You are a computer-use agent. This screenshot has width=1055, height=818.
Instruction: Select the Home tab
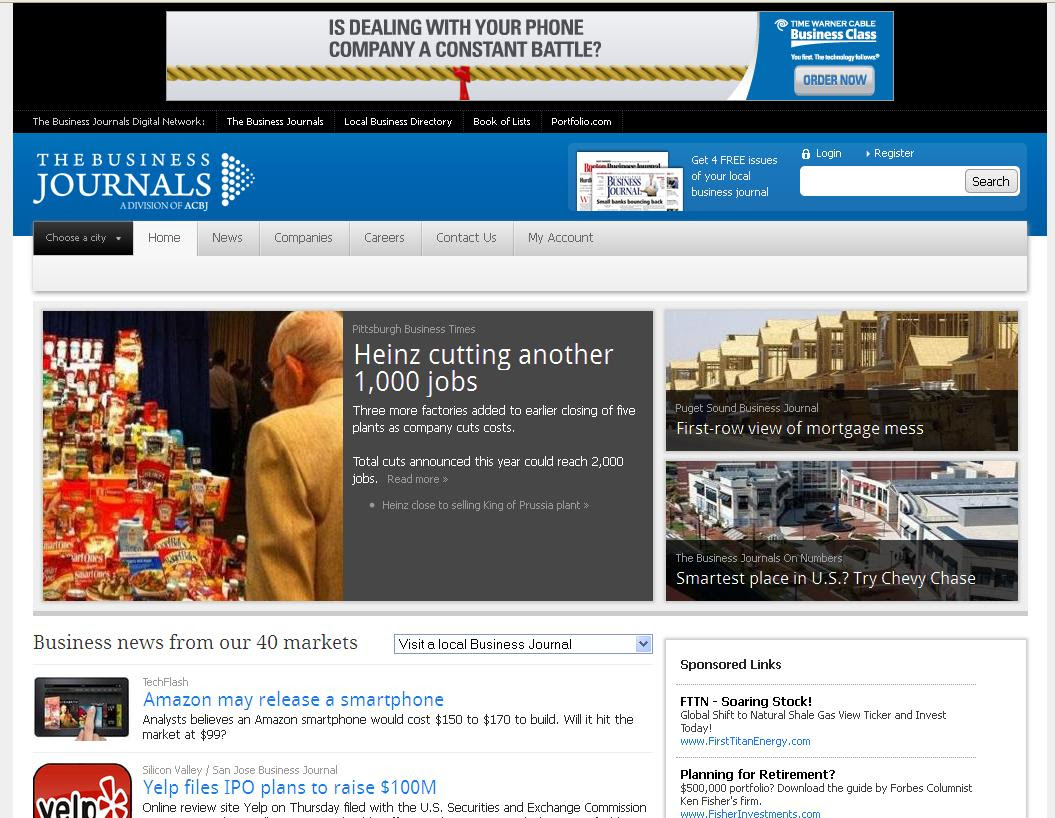point(164,238)
